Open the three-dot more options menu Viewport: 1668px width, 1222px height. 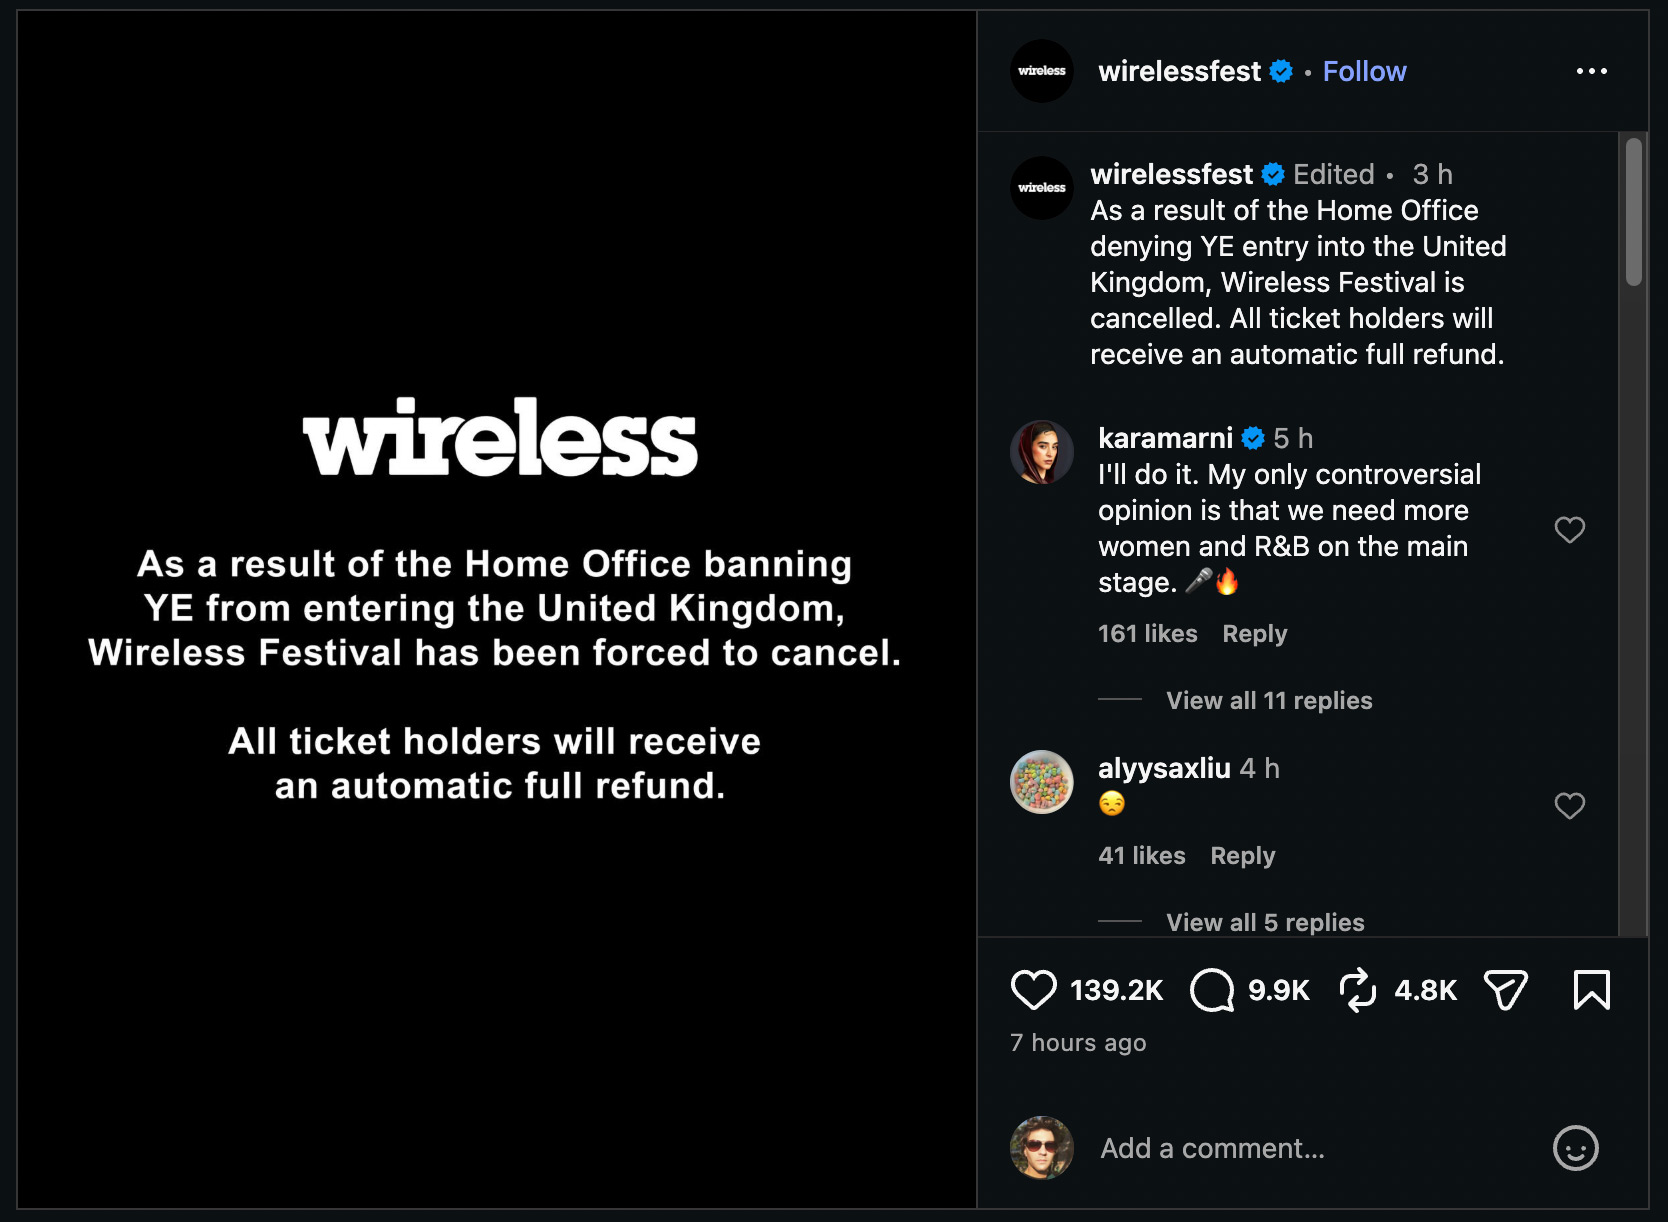pyautogui.click(x=1591, y=71)
